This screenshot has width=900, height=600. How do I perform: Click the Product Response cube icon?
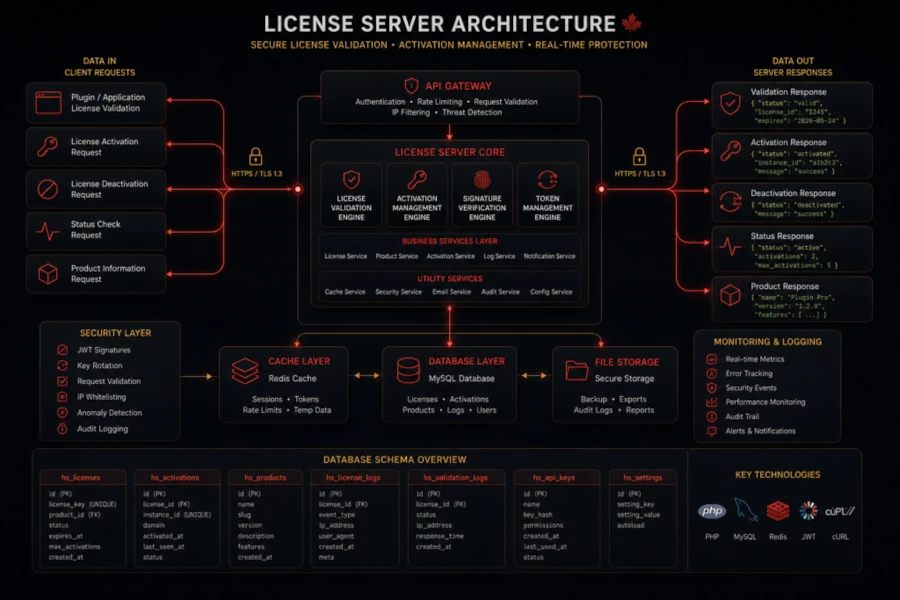[x=730, y=296]
